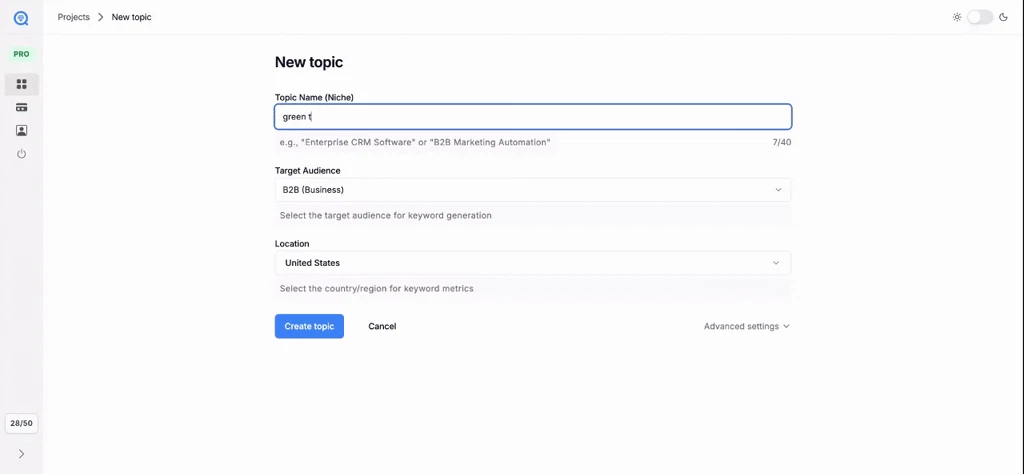Click the PRO plan badge
Image resolution: width=1024 pixels, height=474 pixels.
pos(22,54)
